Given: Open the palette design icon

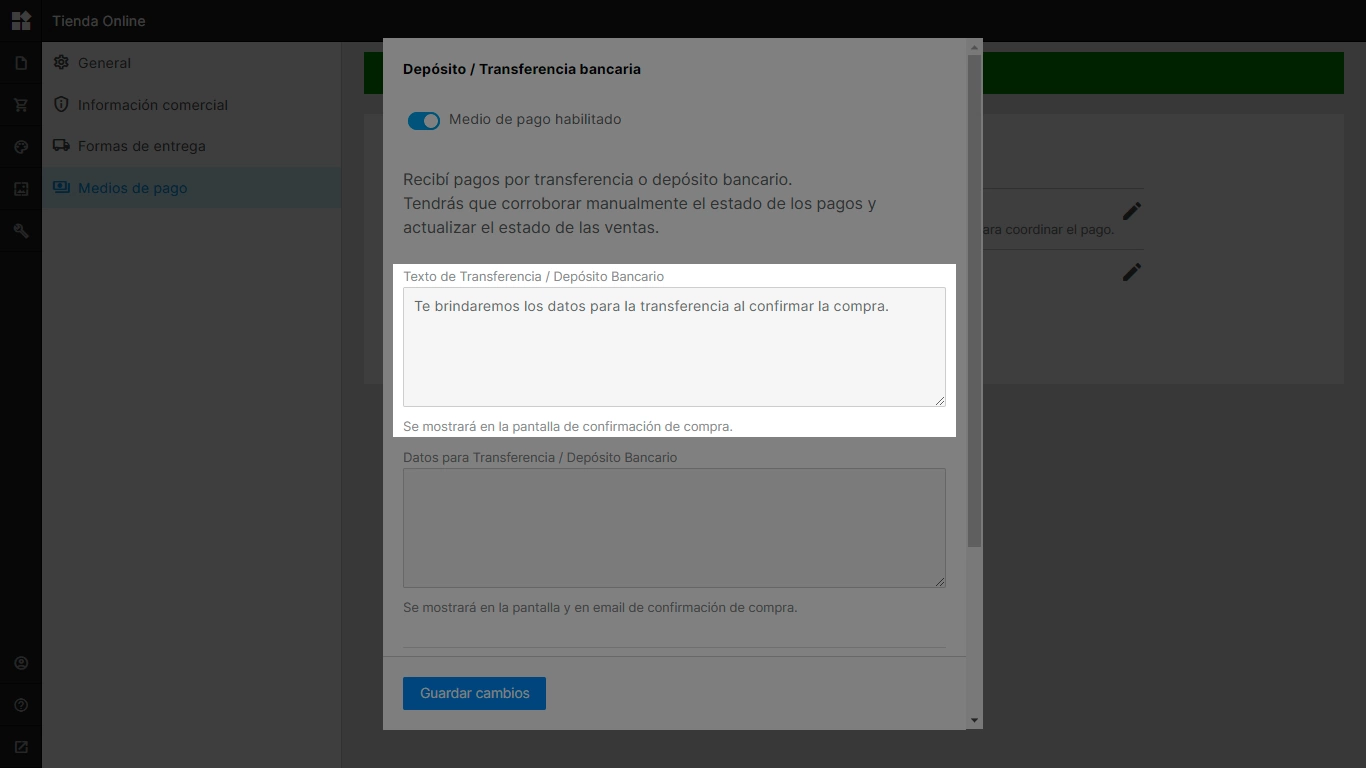Looking at the screenshot, I should (21, 147).
